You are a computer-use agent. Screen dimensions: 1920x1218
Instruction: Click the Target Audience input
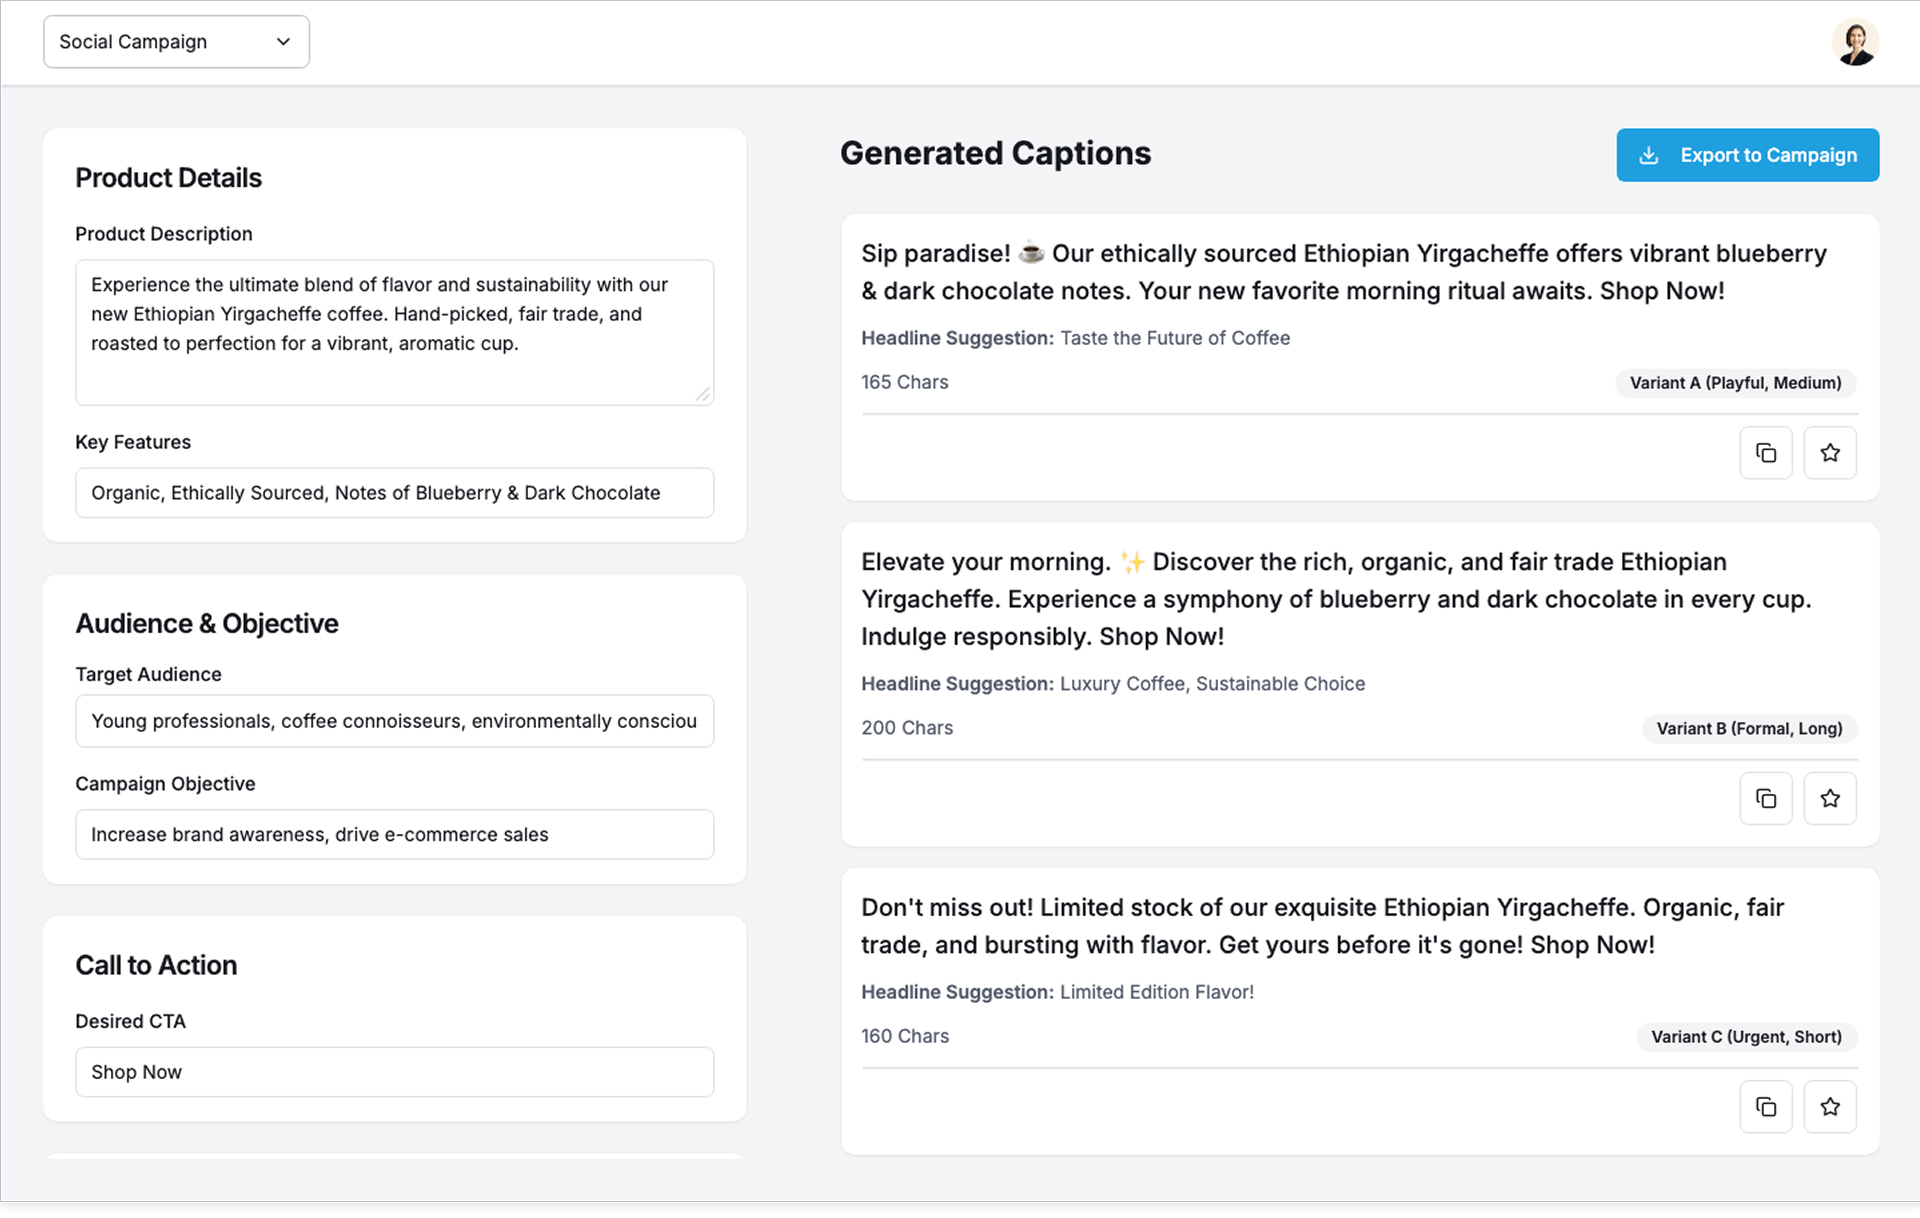394,721
